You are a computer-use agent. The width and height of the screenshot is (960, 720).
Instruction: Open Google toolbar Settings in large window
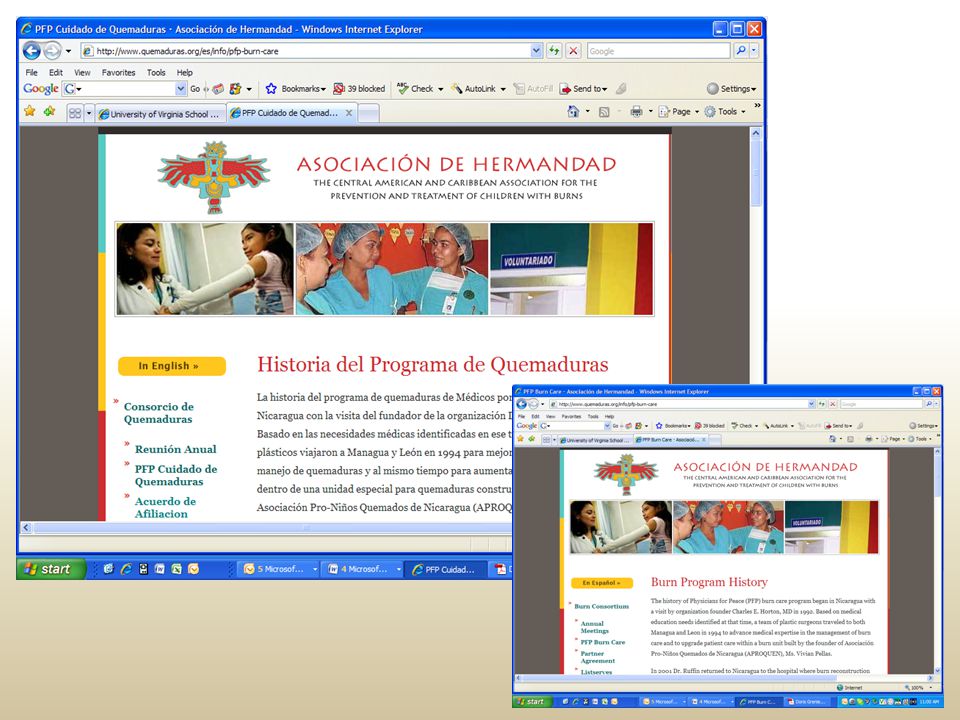coord(731,89)
